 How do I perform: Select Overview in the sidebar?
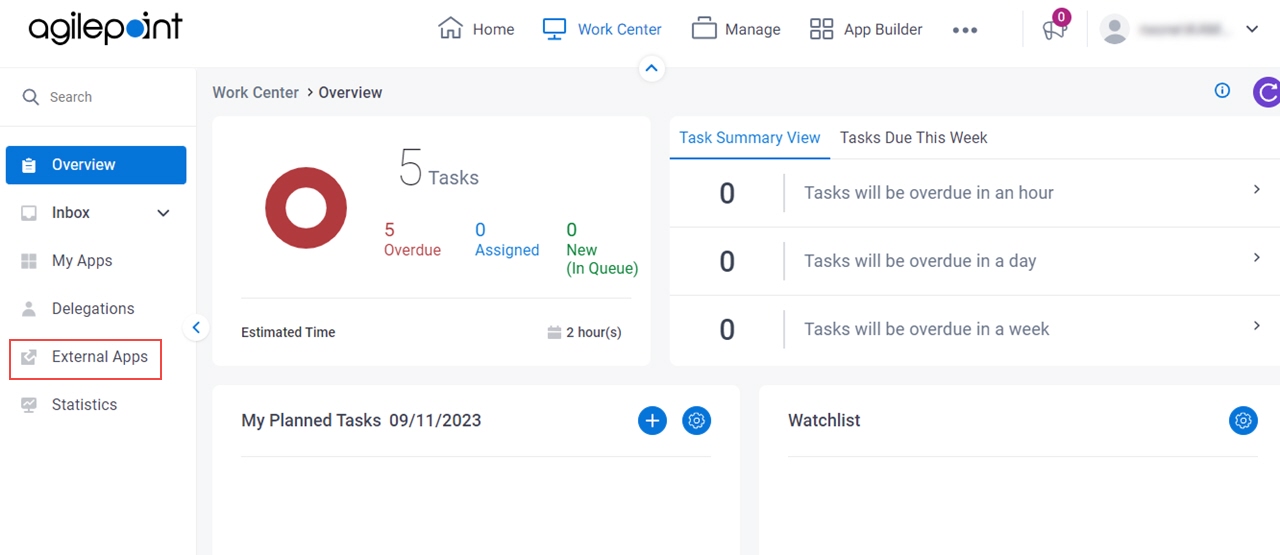(96, 165)
